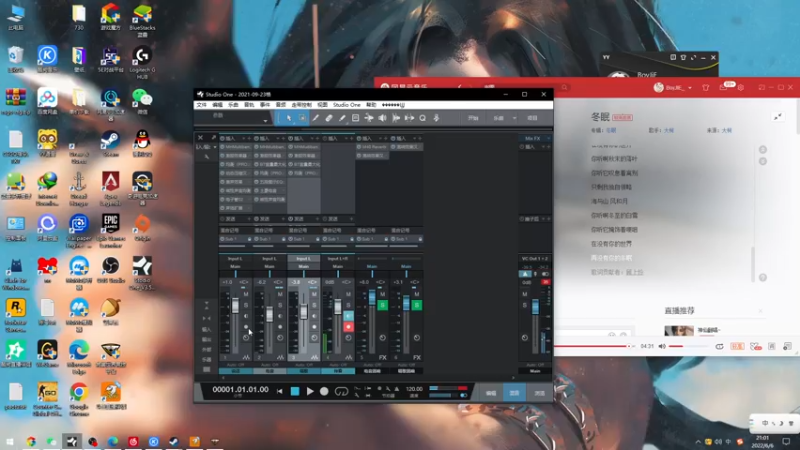Solo channel 2 in the mixer
The width and height of the screenshot is (800, 450).
280,305
